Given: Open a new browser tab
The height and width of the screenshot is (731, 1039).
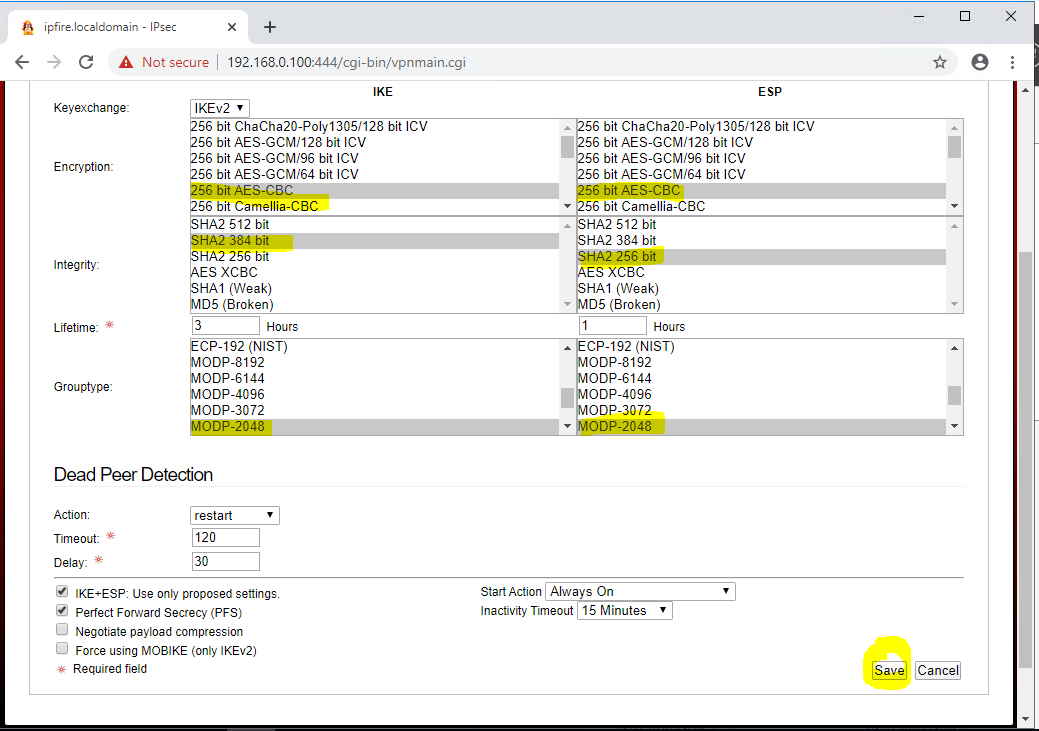Looking at the screenshot, I should (x=269, y=27).
